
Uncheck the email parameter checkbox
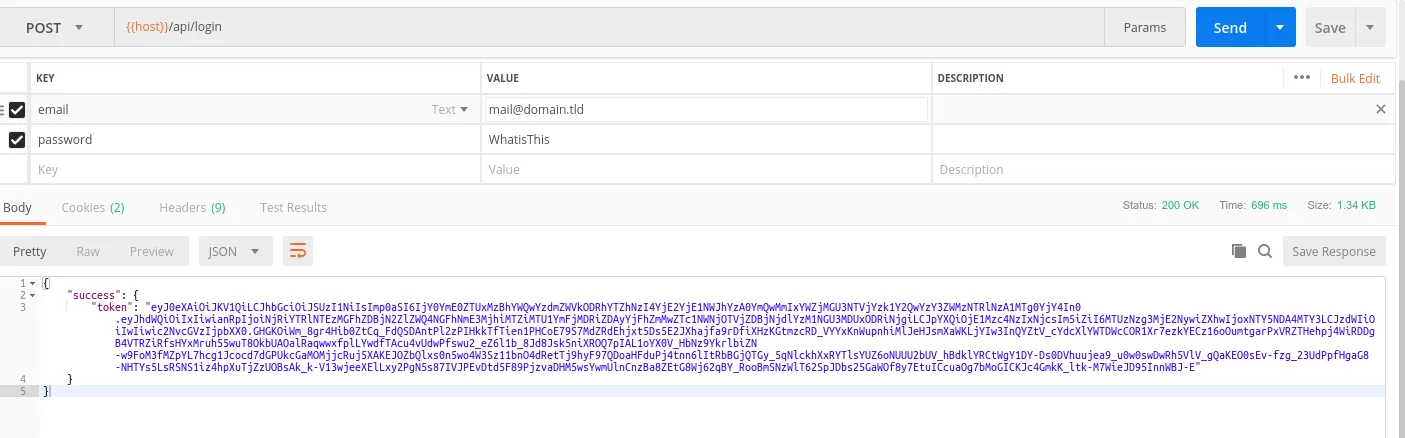pos(17,109)
